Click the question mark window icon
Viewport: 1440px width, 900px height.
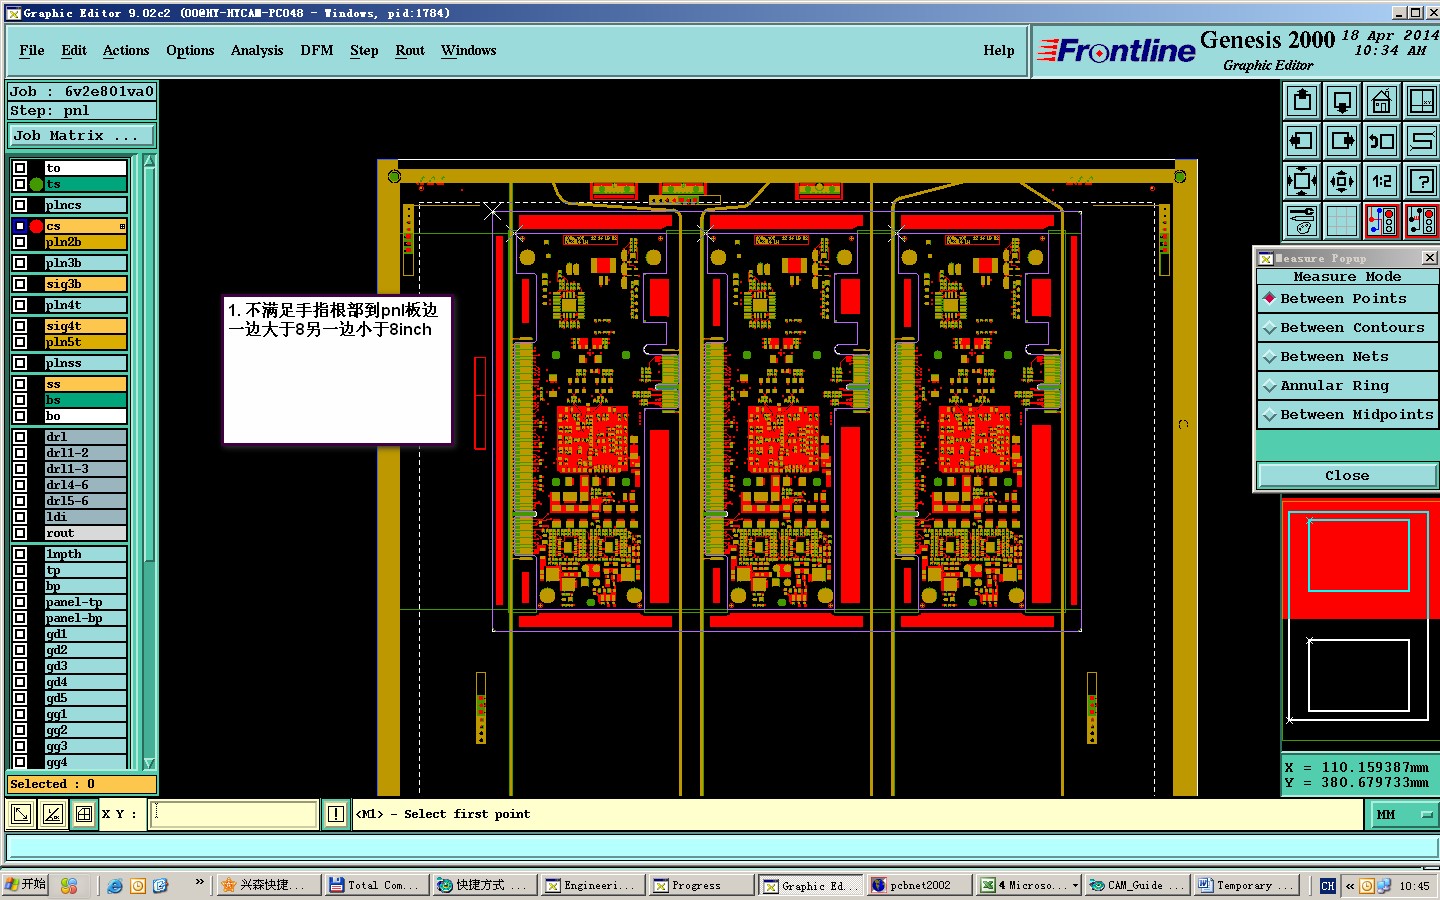[x=1421, y=181]
